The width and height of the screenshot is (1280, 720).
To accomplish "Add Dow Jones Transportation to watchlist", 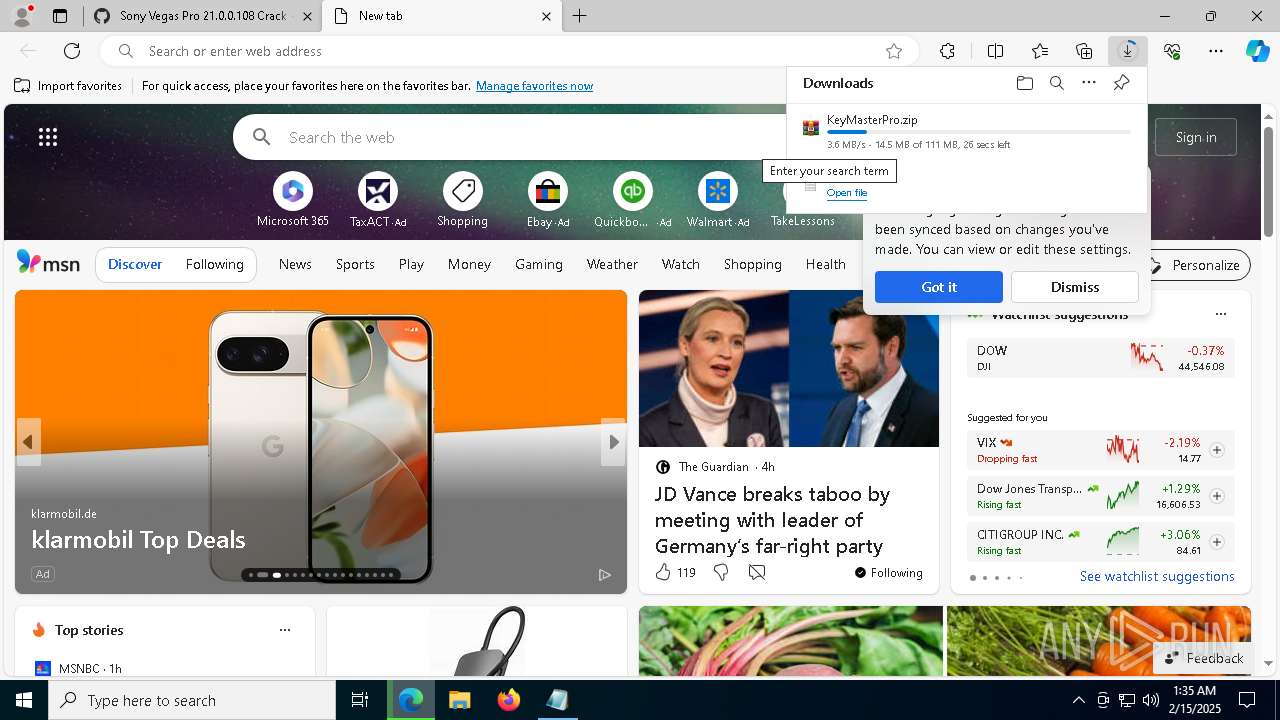I will 1217,496.
